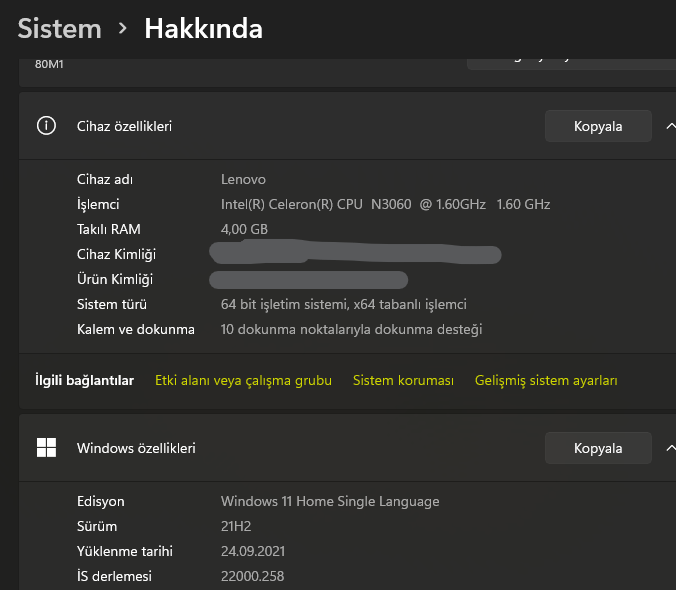Click the Hakkında page heading
This screenshot has height=590, width=676.
coord(203,29)
